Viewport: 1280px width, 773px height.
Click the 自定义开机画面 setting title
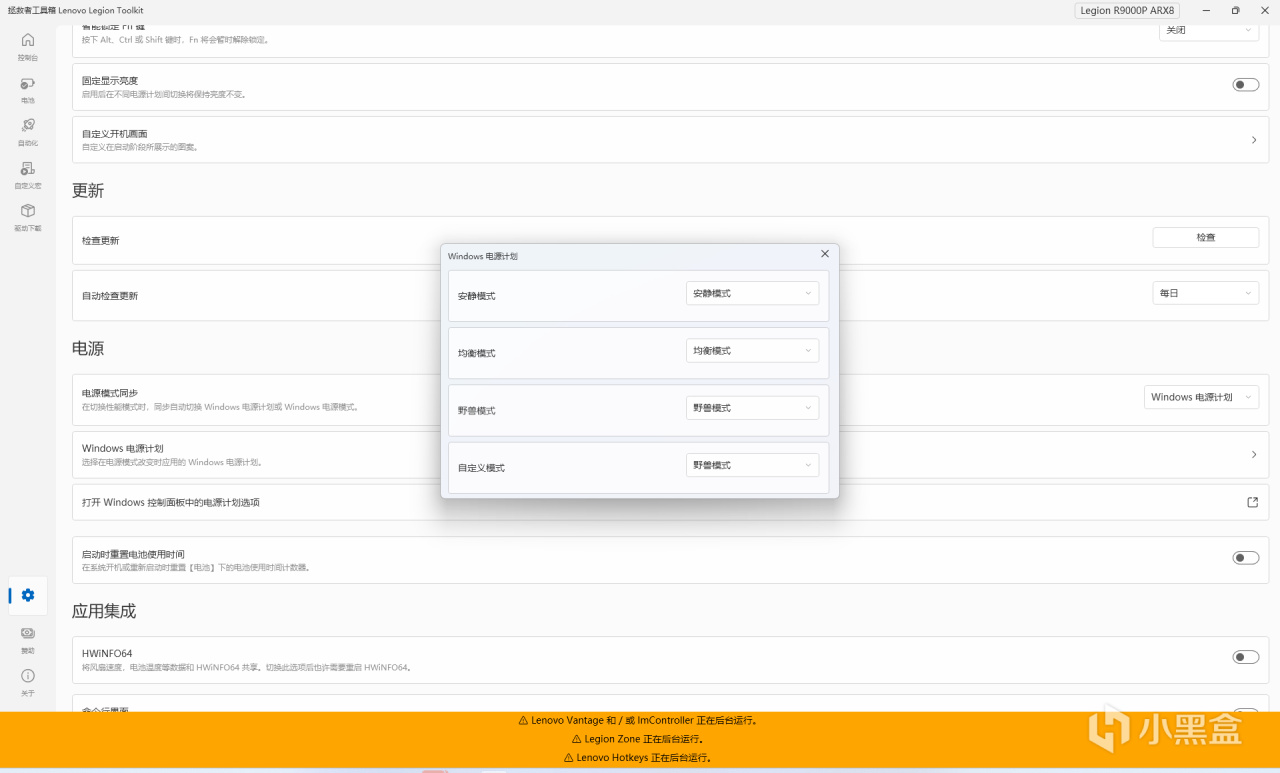coord(115,134)
